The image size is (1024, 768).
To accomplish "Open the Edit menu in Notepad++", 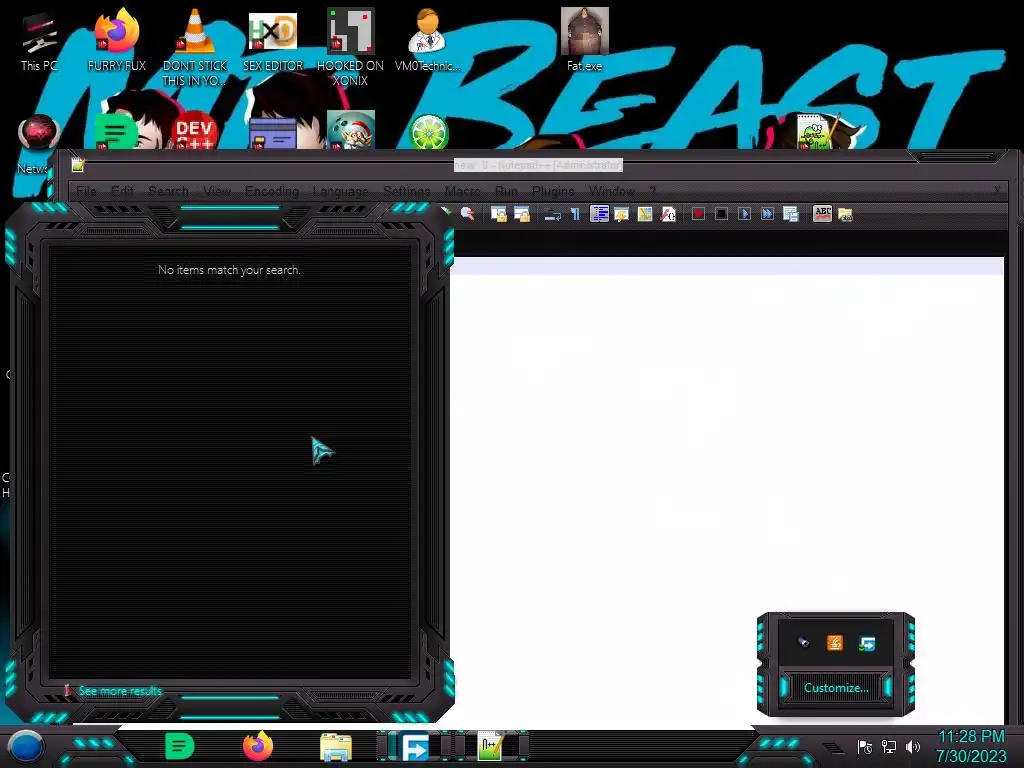I will [x=122, y=191].
